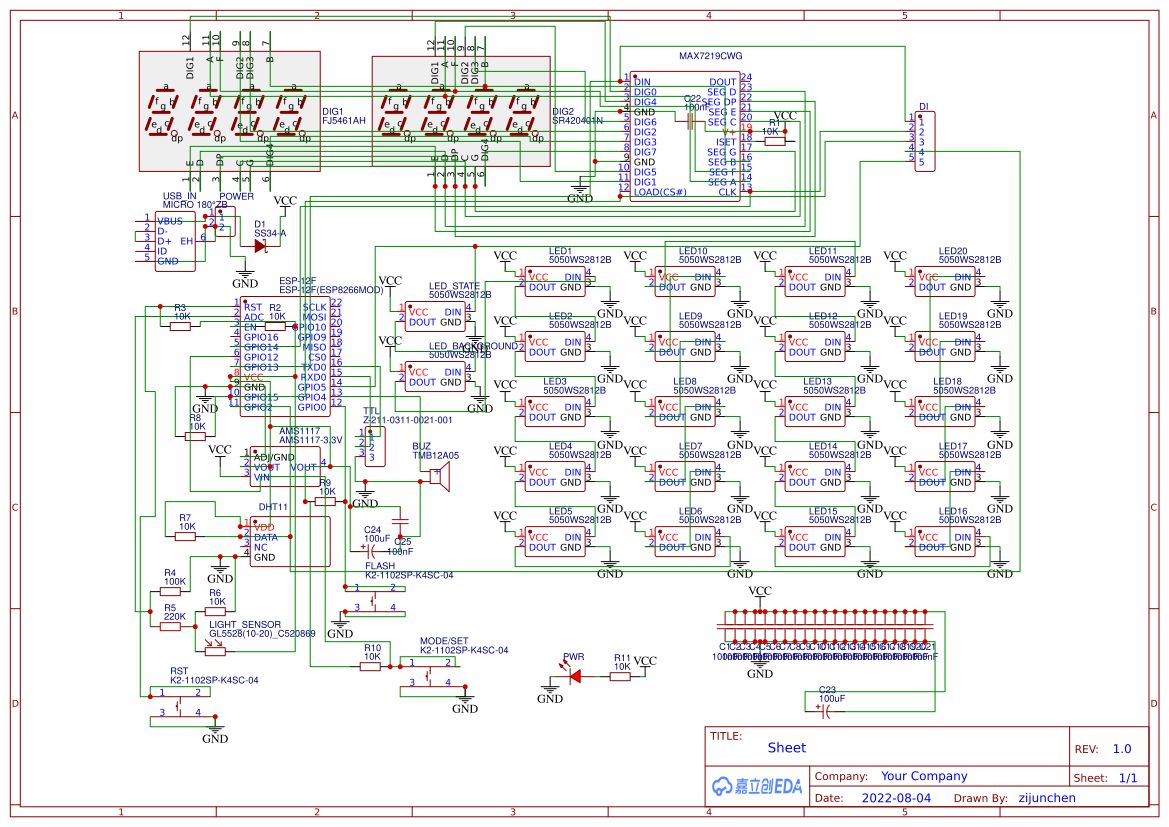Select the RST push-button switch symbol

180,707
